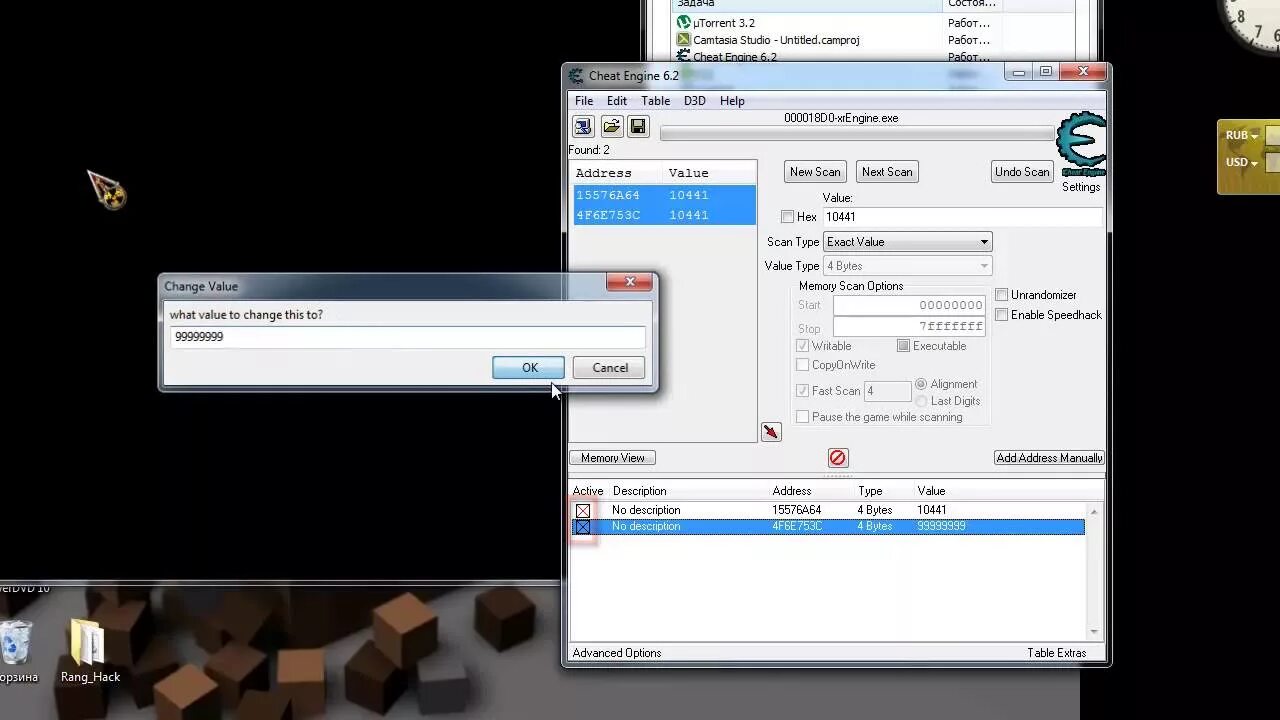Click the open folder toolbar icon
Image resolution: width=1280 pixels, height=720 pixels.
tap(611, 127)
